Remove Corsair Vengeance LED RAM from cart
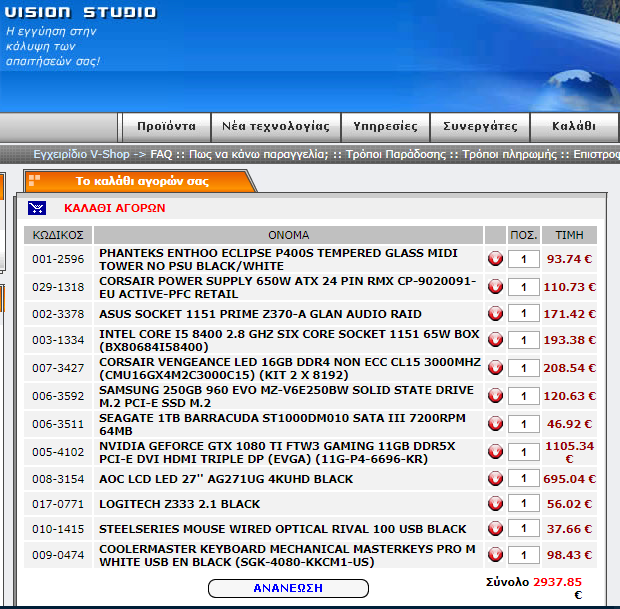 click(495, 368)
